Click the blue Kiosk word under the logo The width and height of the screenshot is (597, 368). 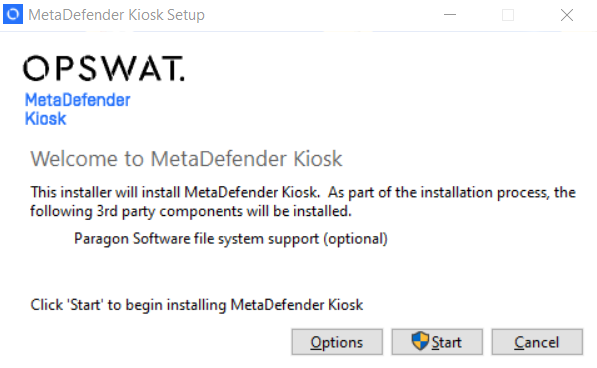point(46,119)
